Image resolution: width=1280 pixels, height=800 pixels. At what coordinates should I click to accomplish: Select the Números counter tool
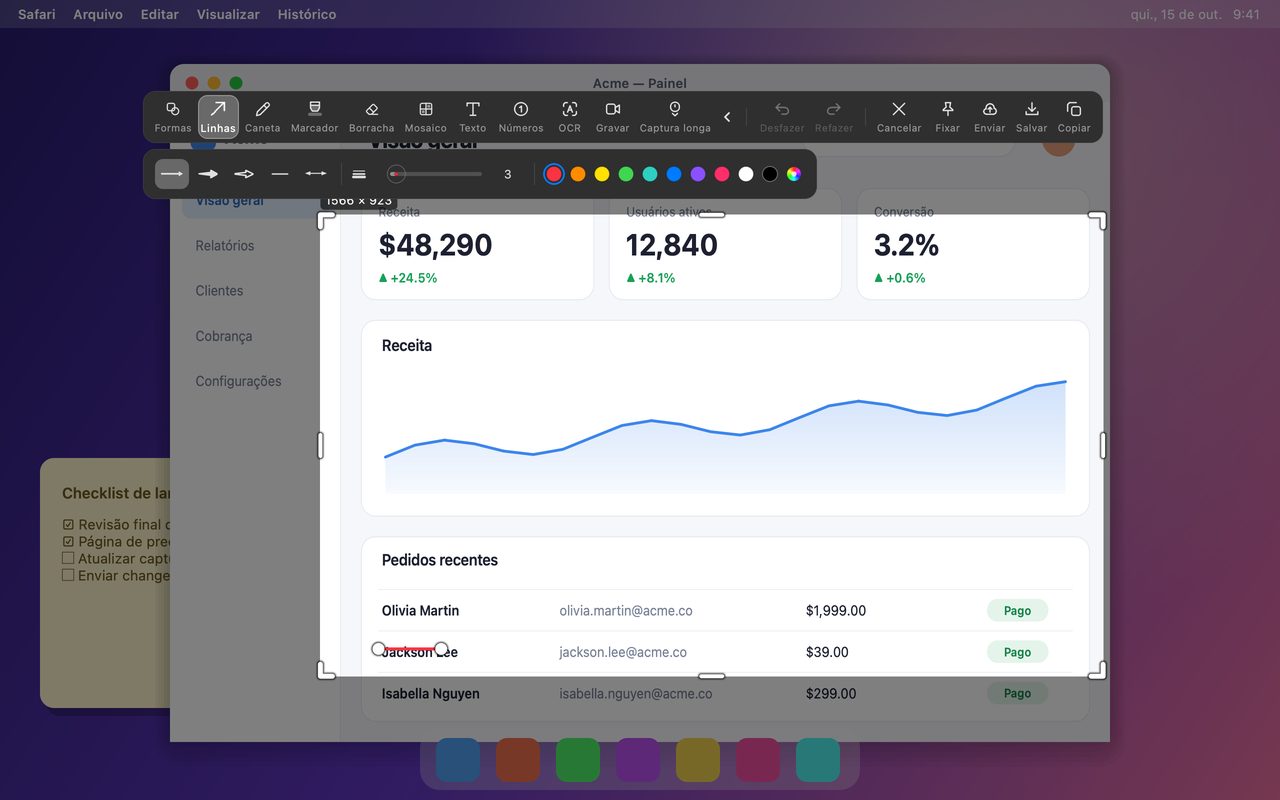tap(520, 117)
